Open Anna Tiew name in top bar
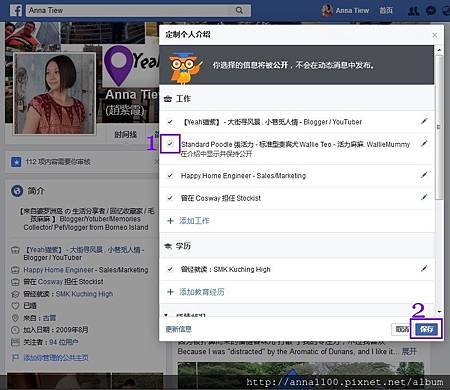450x390 pixels. [x=352, y=11]
